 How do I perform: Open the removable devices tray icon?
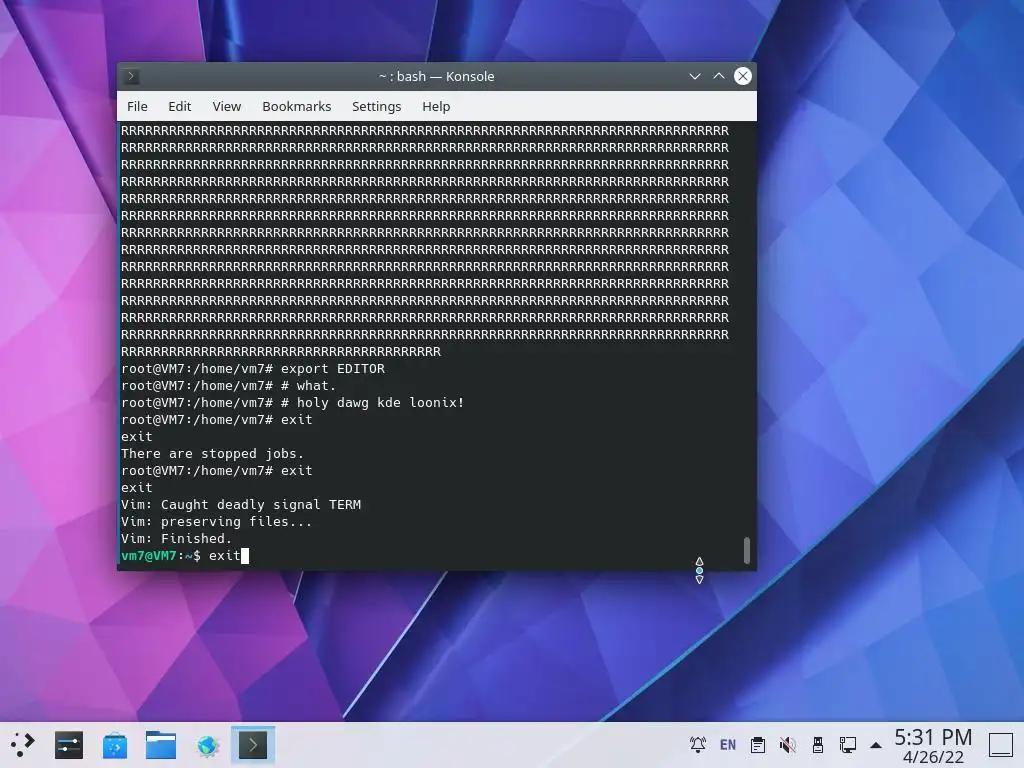point(818,744)
